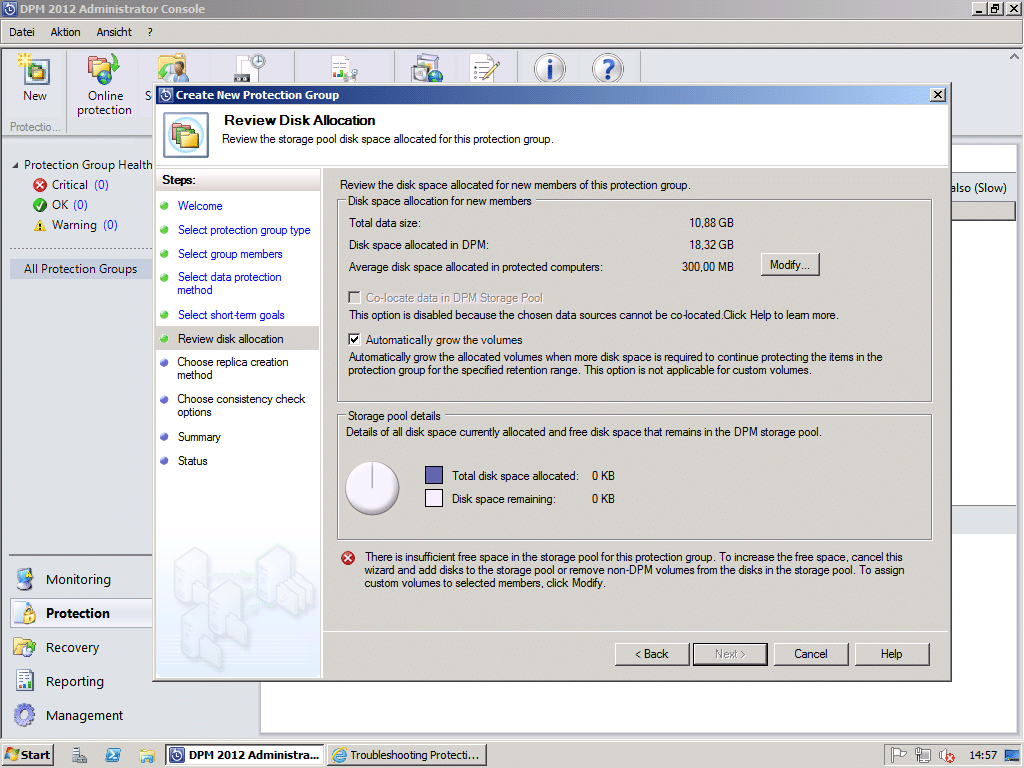Click the Start button

tap(27, 755)
